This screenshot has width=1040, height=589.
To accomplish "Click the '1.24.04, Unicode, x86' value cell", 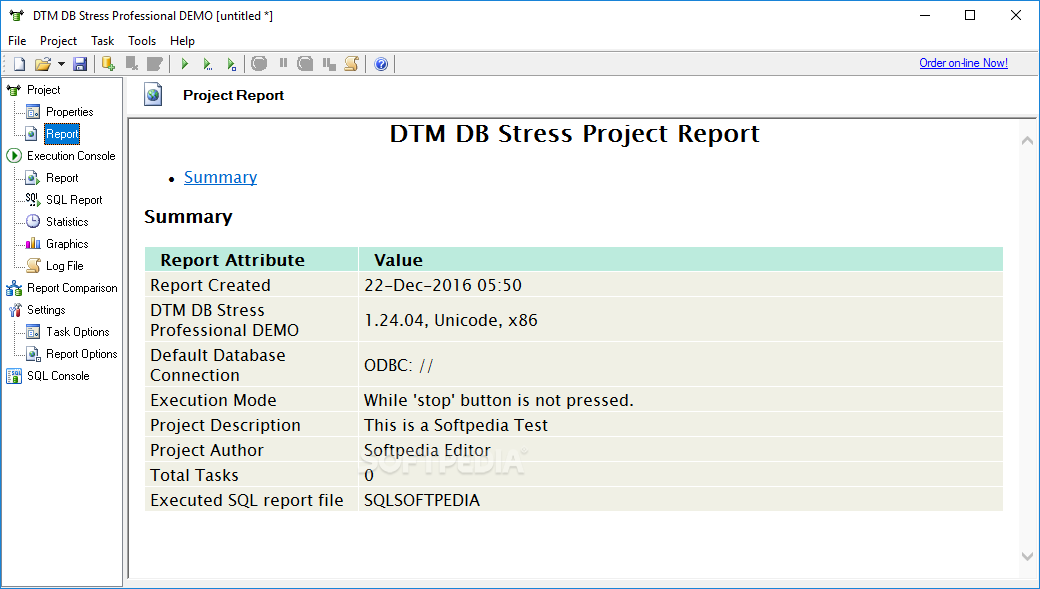I will click(681, 320).
